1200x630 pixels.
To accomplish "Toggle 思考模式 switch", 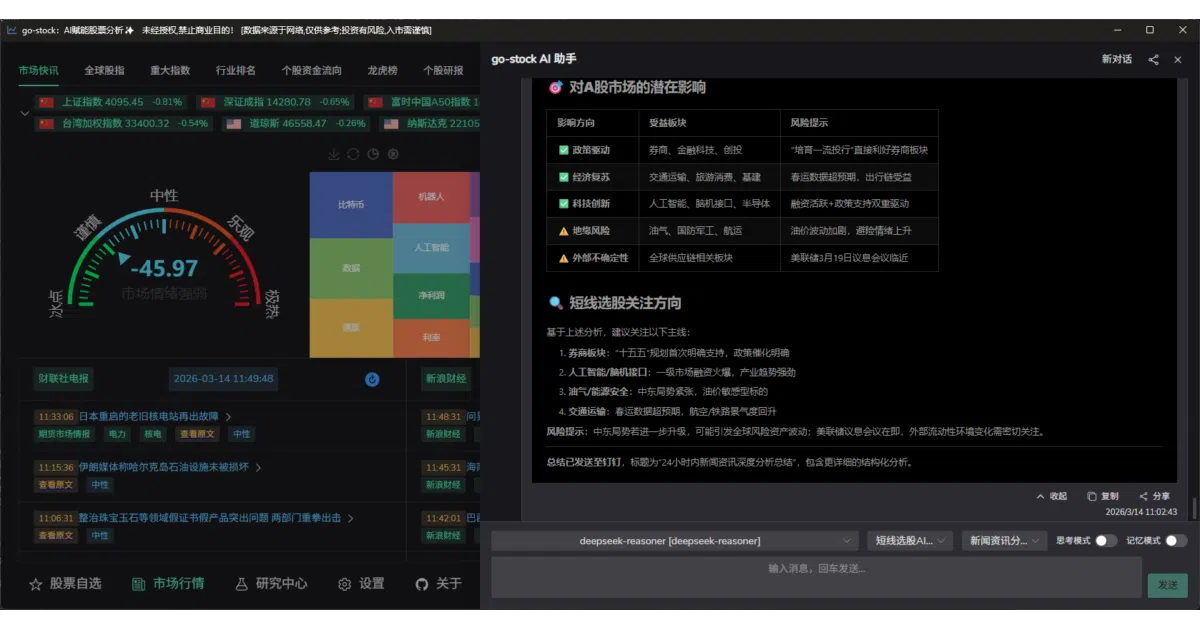I will (1106, 541).
